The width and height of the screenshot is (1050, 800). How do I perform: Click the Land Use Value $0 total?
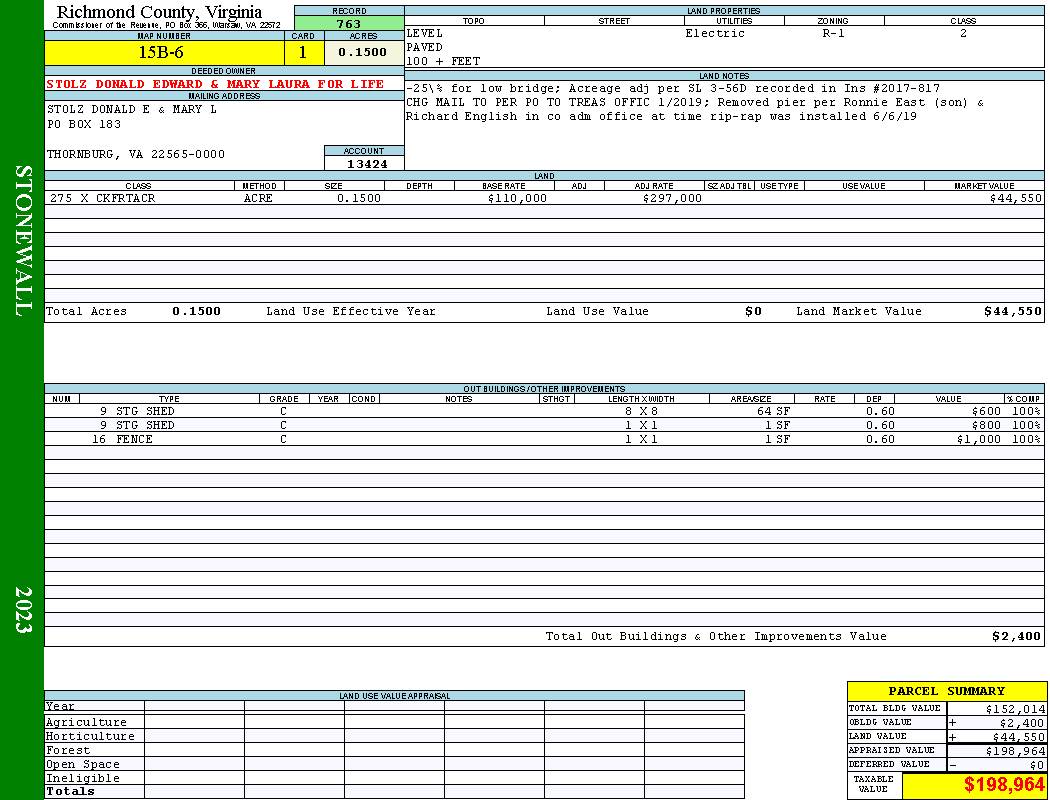point(753,311)
